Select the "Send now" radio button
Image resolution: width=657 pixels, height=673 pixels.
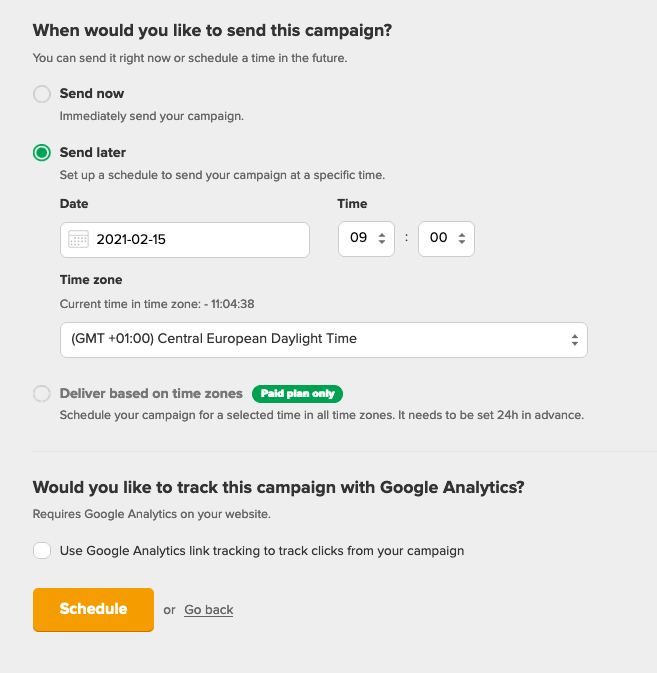(42, 94)
